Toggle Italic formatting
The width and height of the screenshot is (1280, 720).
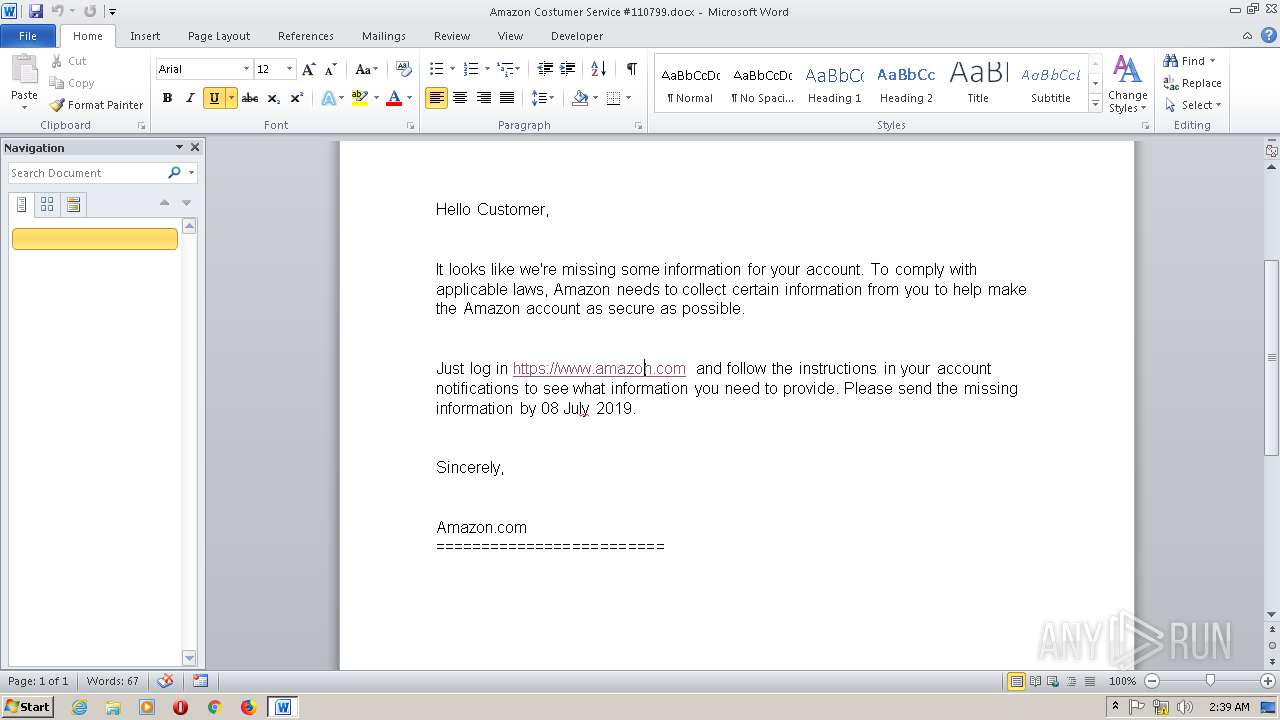click(x=190, y=98)
